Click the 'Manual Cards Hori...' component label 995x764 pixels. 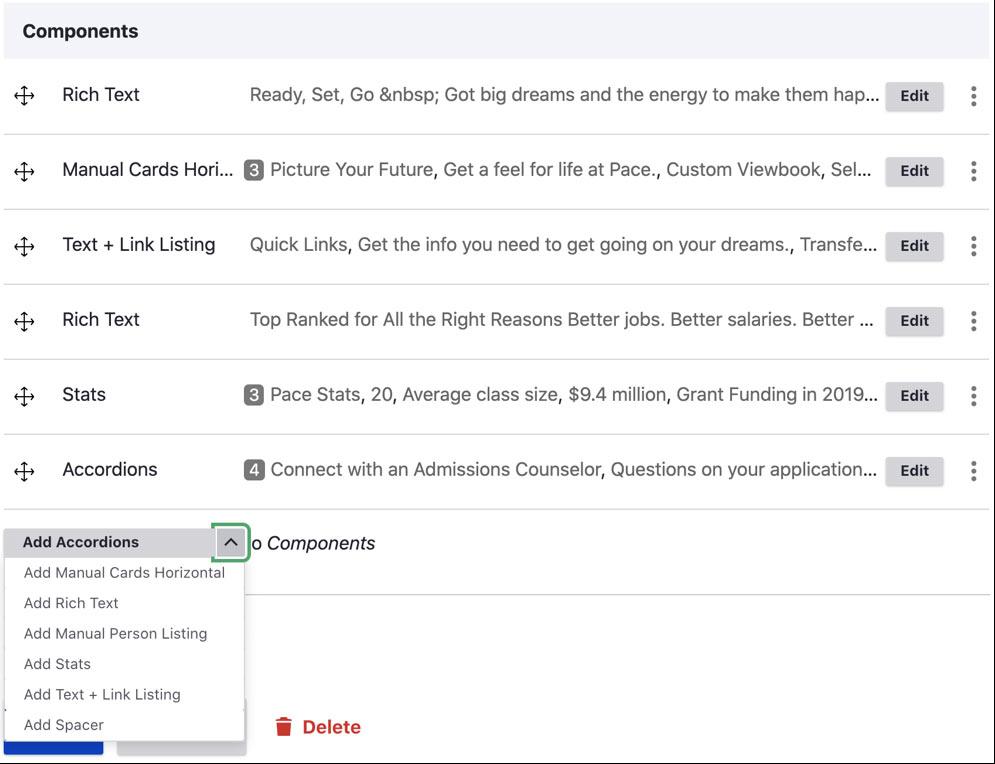[x=147, y=170]
